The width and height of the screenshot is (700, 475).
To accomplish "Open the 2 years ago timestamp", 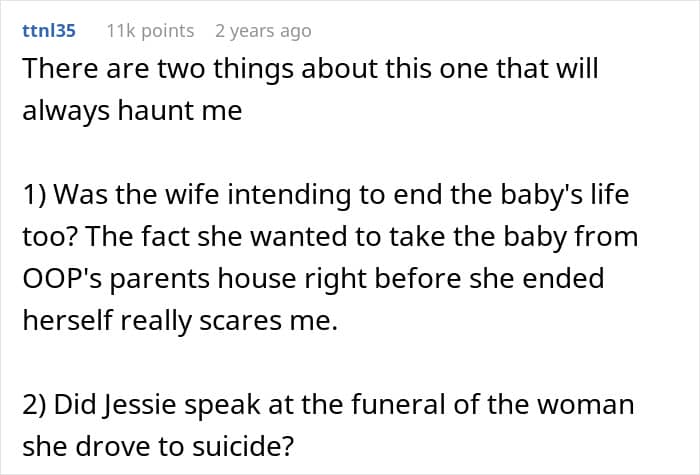I will 263,31.
